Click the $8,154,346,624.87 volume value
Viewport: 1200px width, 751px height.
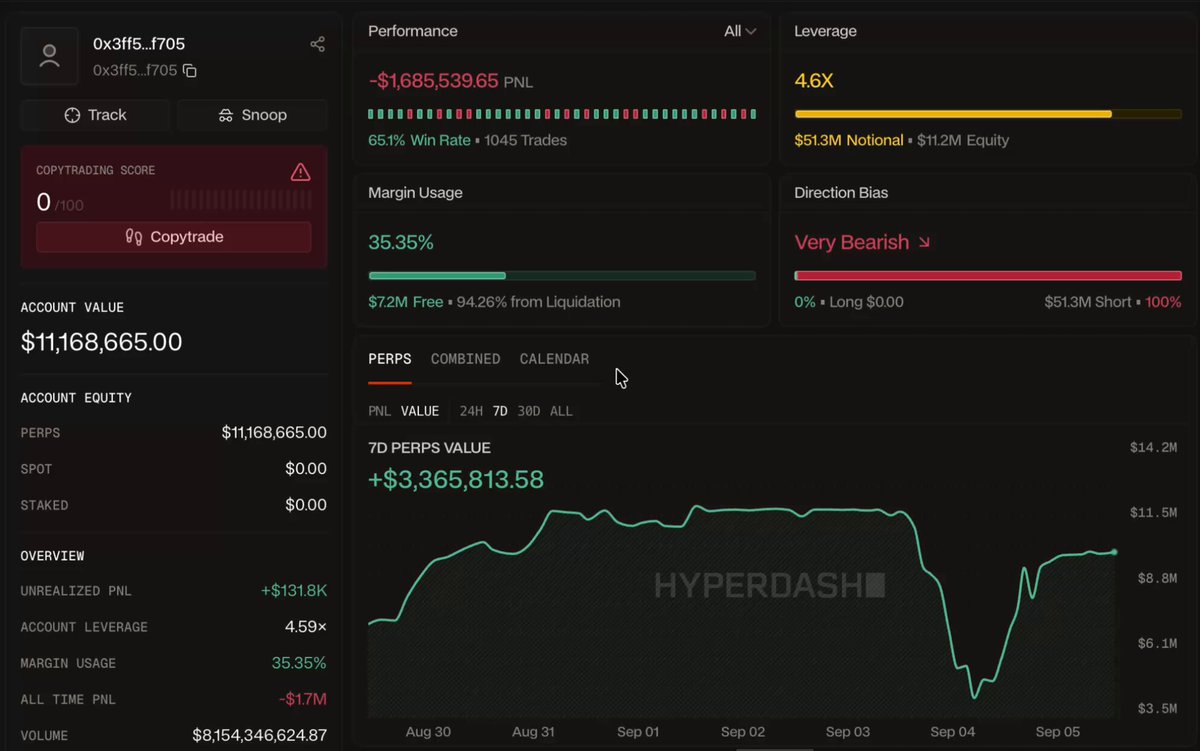click(x=260, y=735)
